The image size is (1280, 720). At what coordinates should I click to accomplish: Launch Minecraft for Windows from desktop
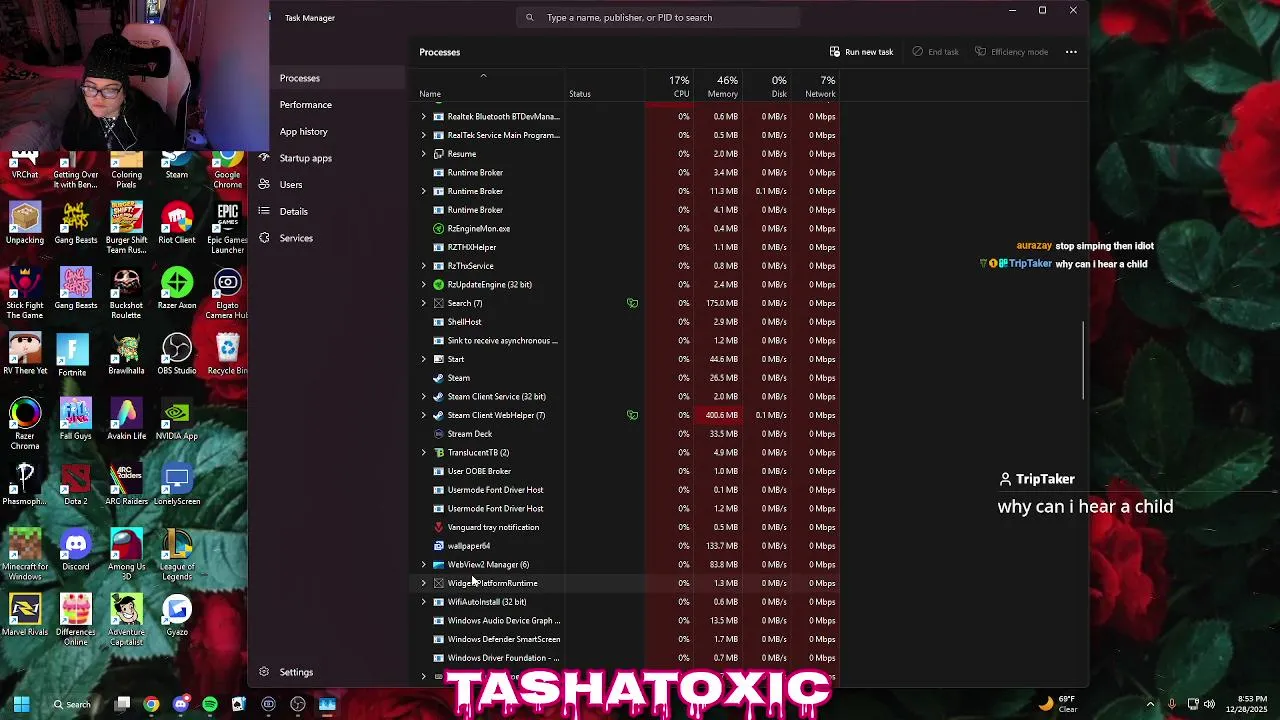25,555
